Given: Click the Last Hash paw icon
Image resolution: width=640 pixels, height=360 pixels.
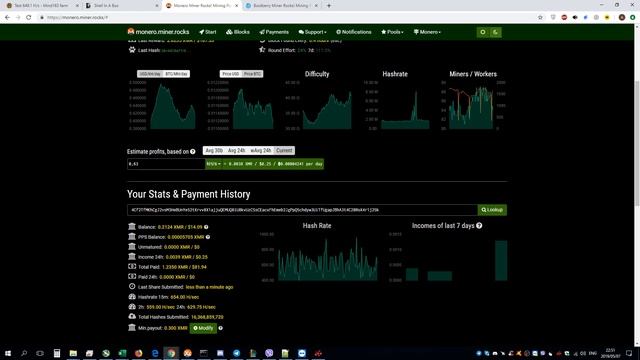Looking at the screenshot, I should tap(131, 50).
